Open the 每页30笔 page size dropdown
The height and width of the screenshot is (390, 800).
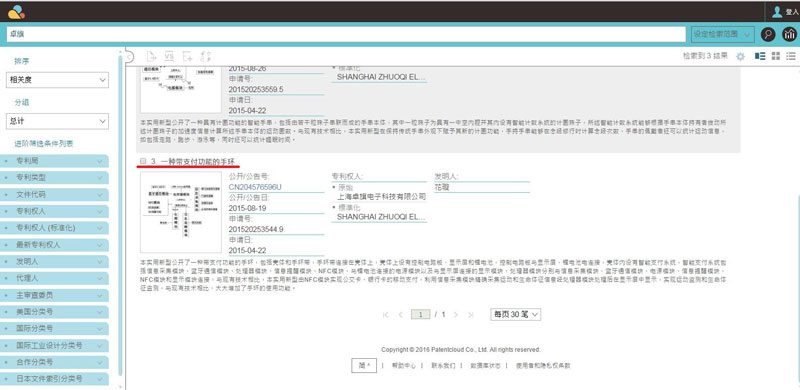coord(515,314)
